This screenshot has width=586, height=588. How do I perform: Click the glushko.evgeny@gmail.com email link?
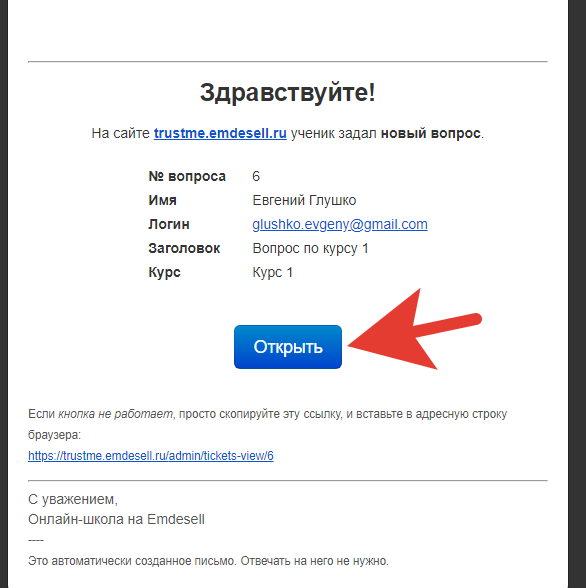click(340, 224)
